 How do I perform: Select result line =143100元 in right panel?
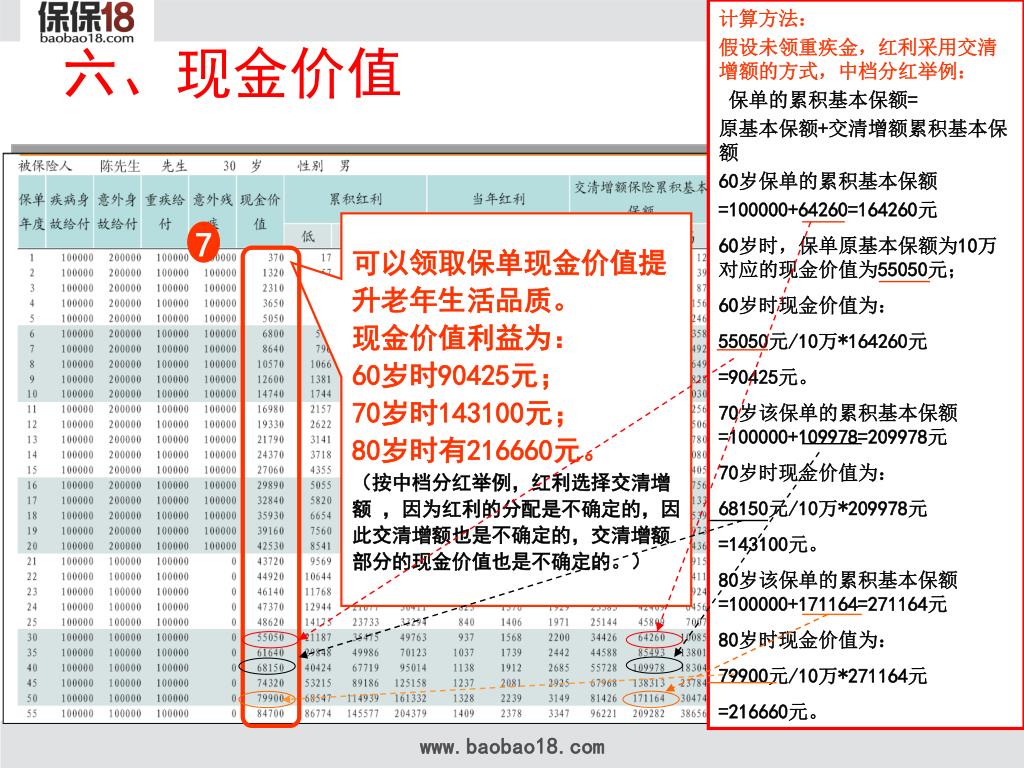click(769, 544)
